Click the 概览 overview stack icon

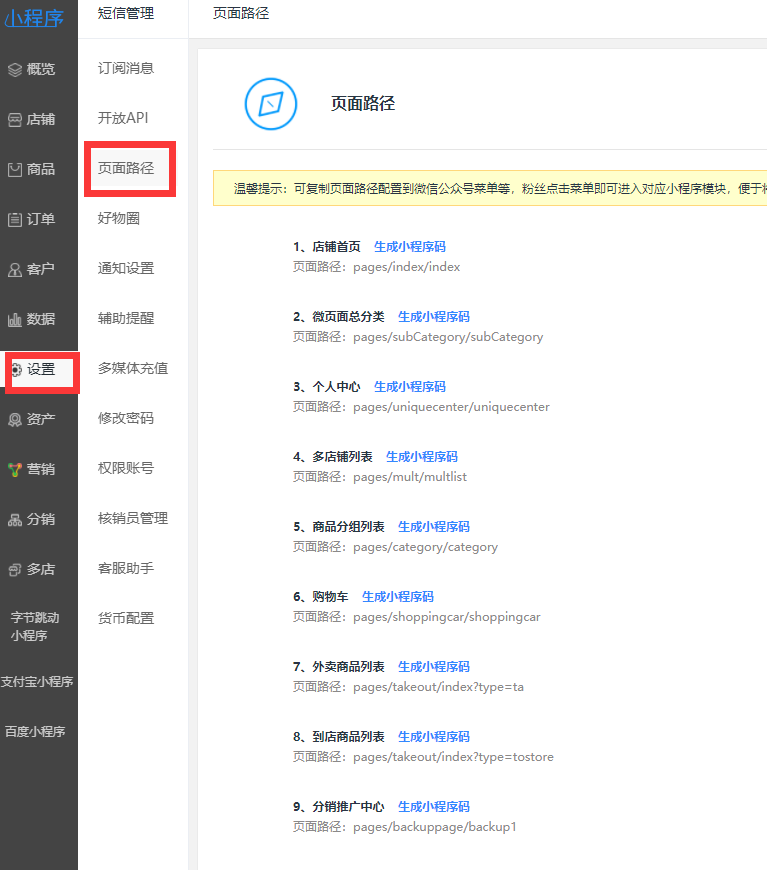[x=14, y=69]
